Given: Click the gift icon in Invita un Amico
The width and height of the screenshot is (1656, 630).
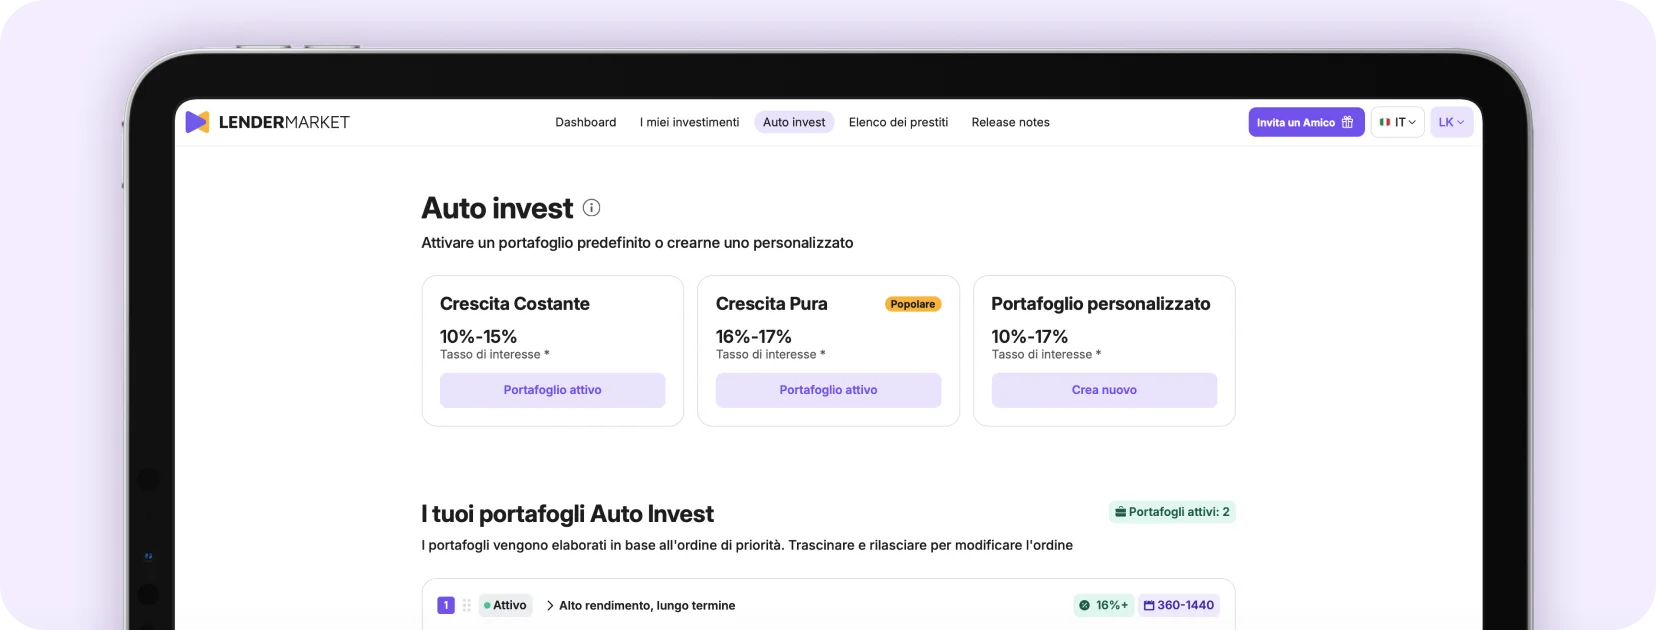Looking at the screenshot, I should (x=1347, y=122).
